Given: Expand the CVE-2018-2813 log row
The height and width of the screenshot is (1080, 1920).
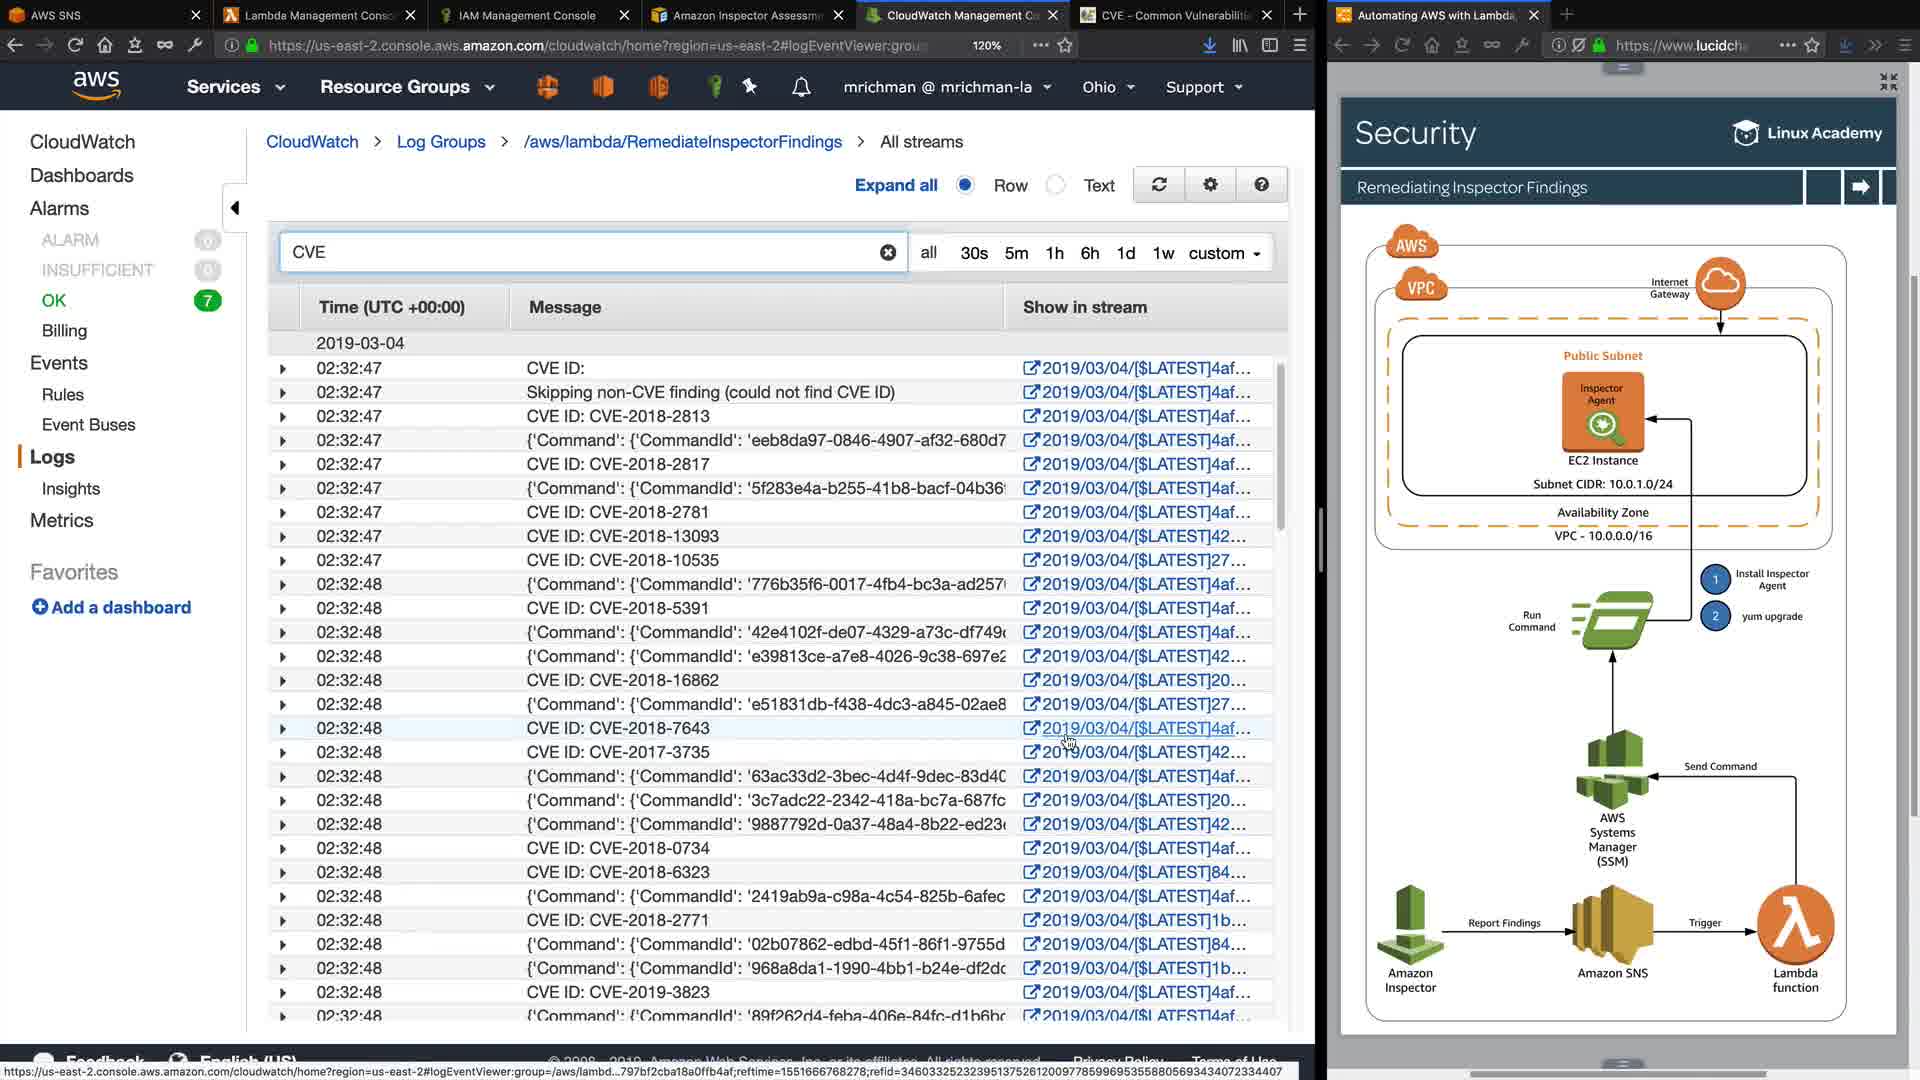Looking at the screenshot, I should tap(283, 417).
